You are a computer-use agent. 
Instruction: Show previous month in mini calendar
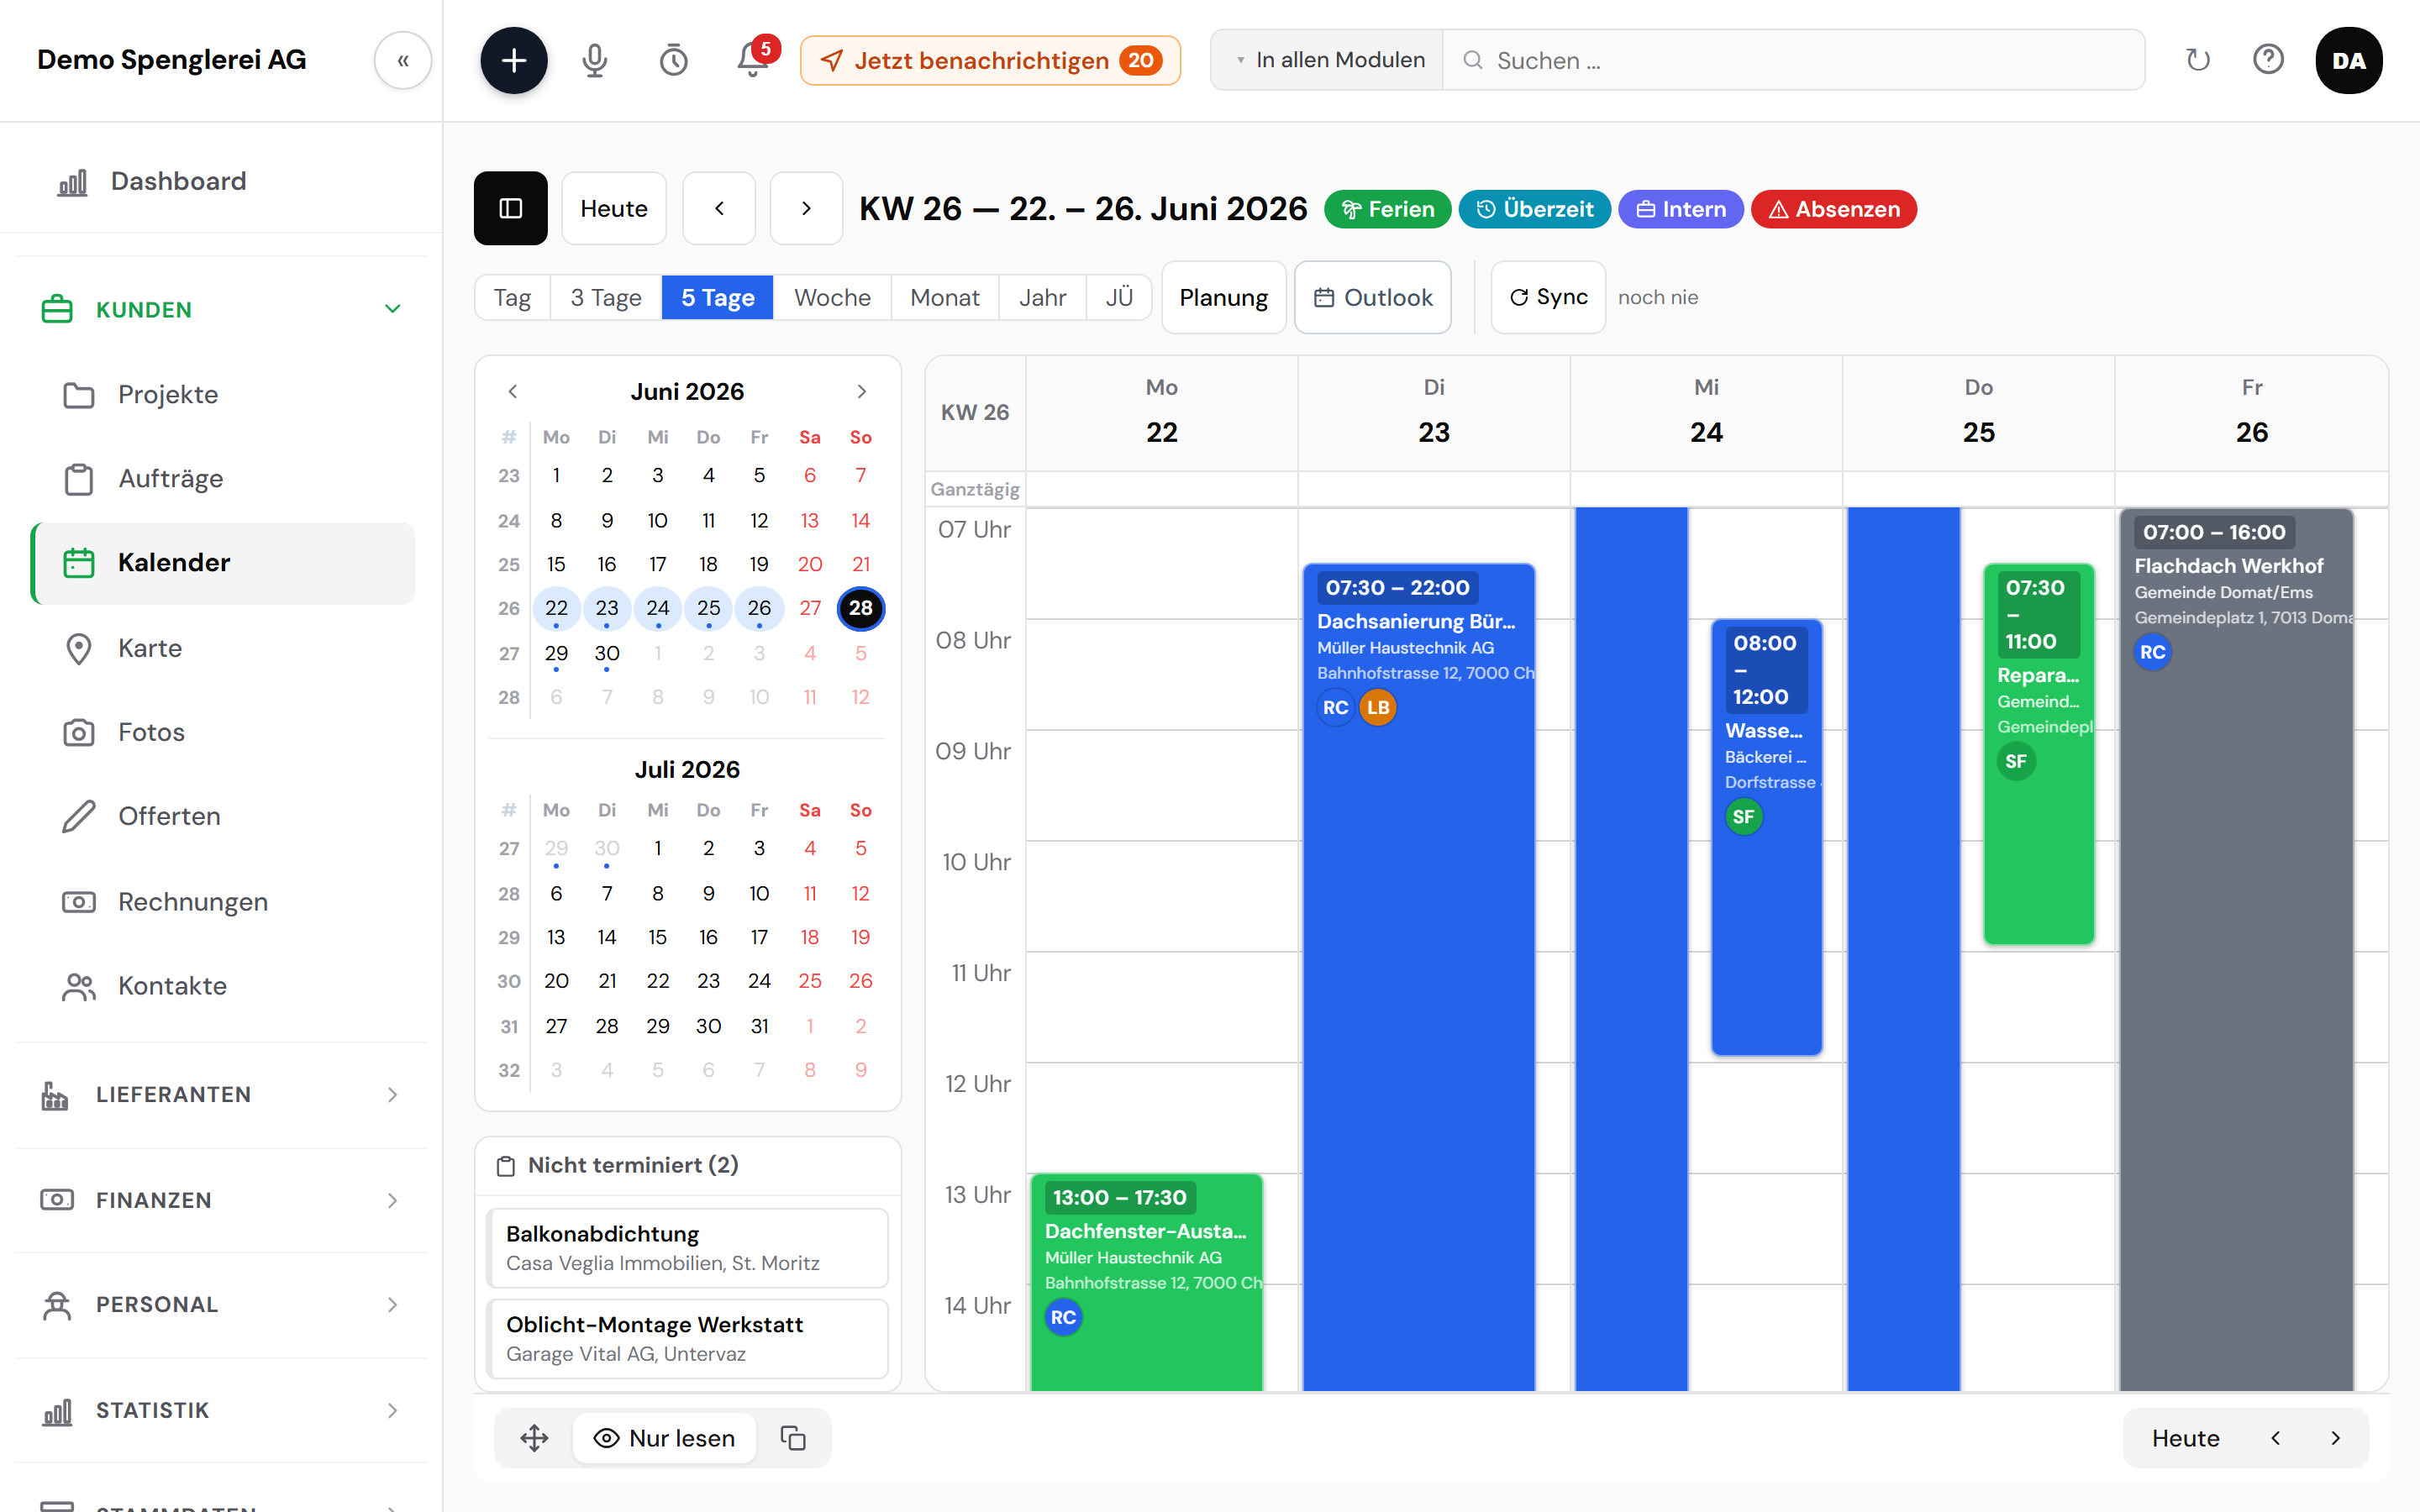[513, 391]
